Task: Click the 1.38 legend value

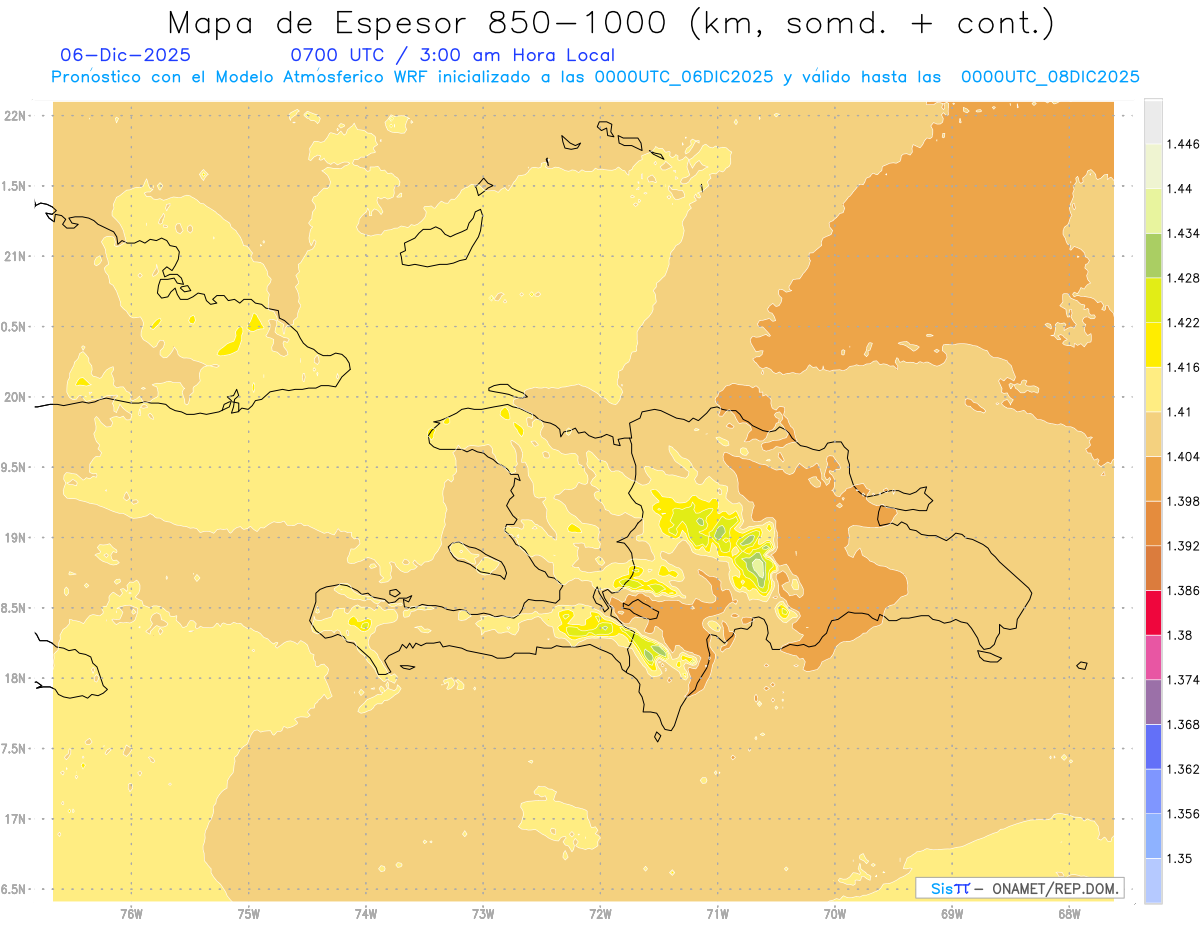Action: (1180, 635)
